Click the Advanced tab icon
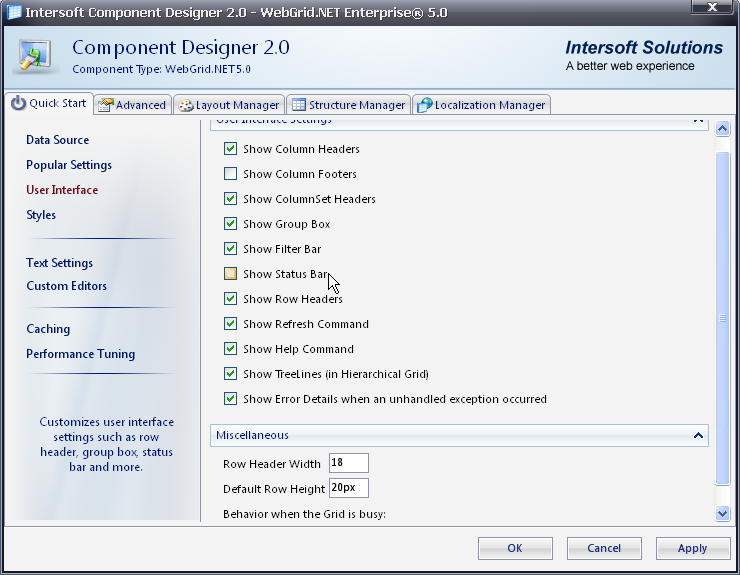Screen dimensions: 740x575 tap(105, 105)
